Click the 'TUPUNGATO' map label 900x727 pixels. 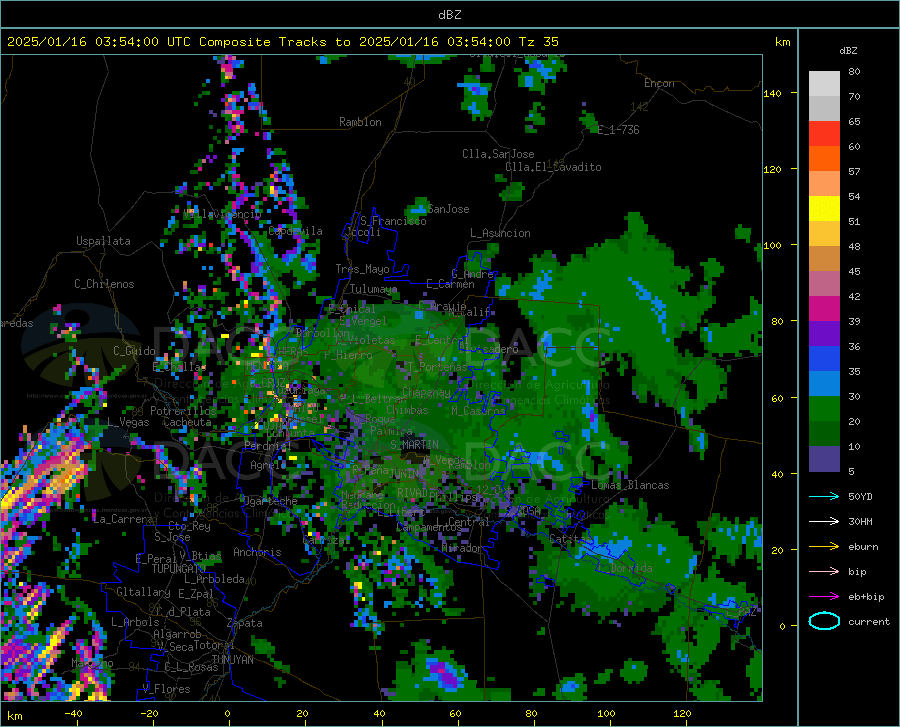[x=179, y=569]
